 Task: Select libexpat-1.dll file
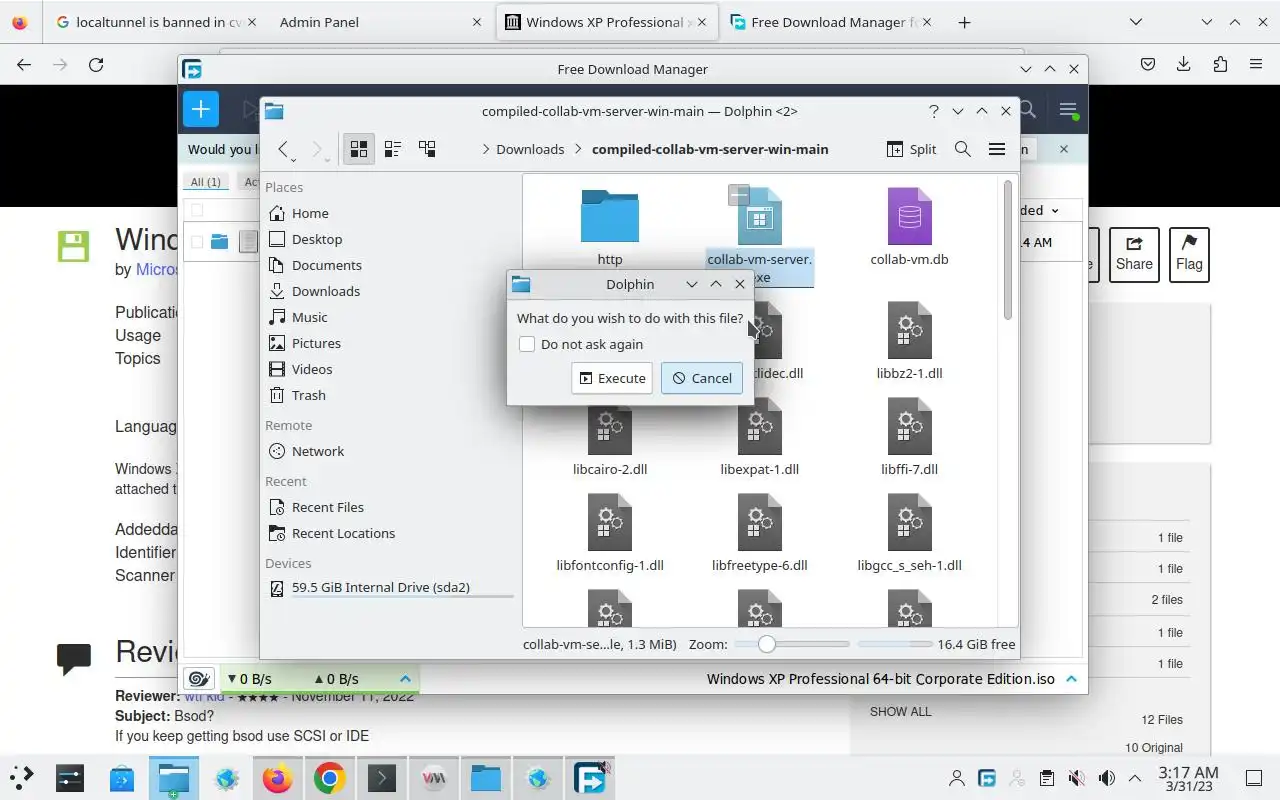(x=760, y=437)
